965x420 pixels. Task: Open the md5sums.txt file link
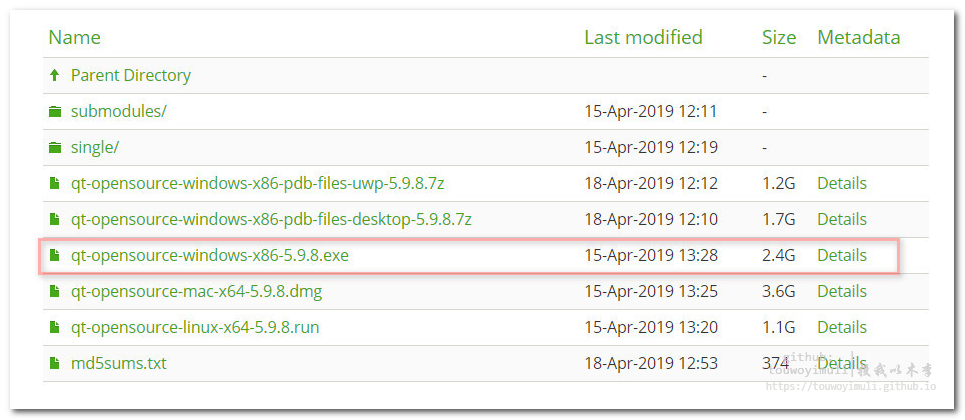119,363
